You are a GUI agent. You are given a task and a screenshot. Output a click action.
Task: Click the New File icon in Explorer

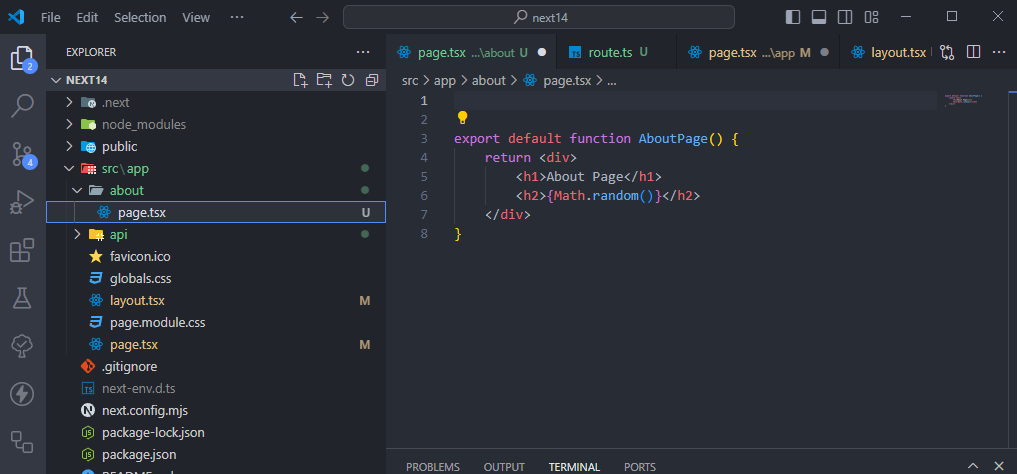pyautogui.click(x=299, y=80)
